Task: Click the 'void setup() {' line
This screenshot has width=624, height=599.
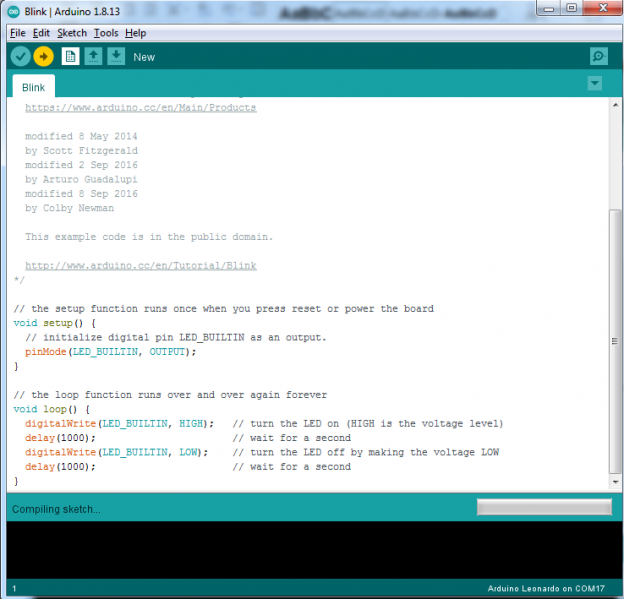Action: click(x=55, y=323)
